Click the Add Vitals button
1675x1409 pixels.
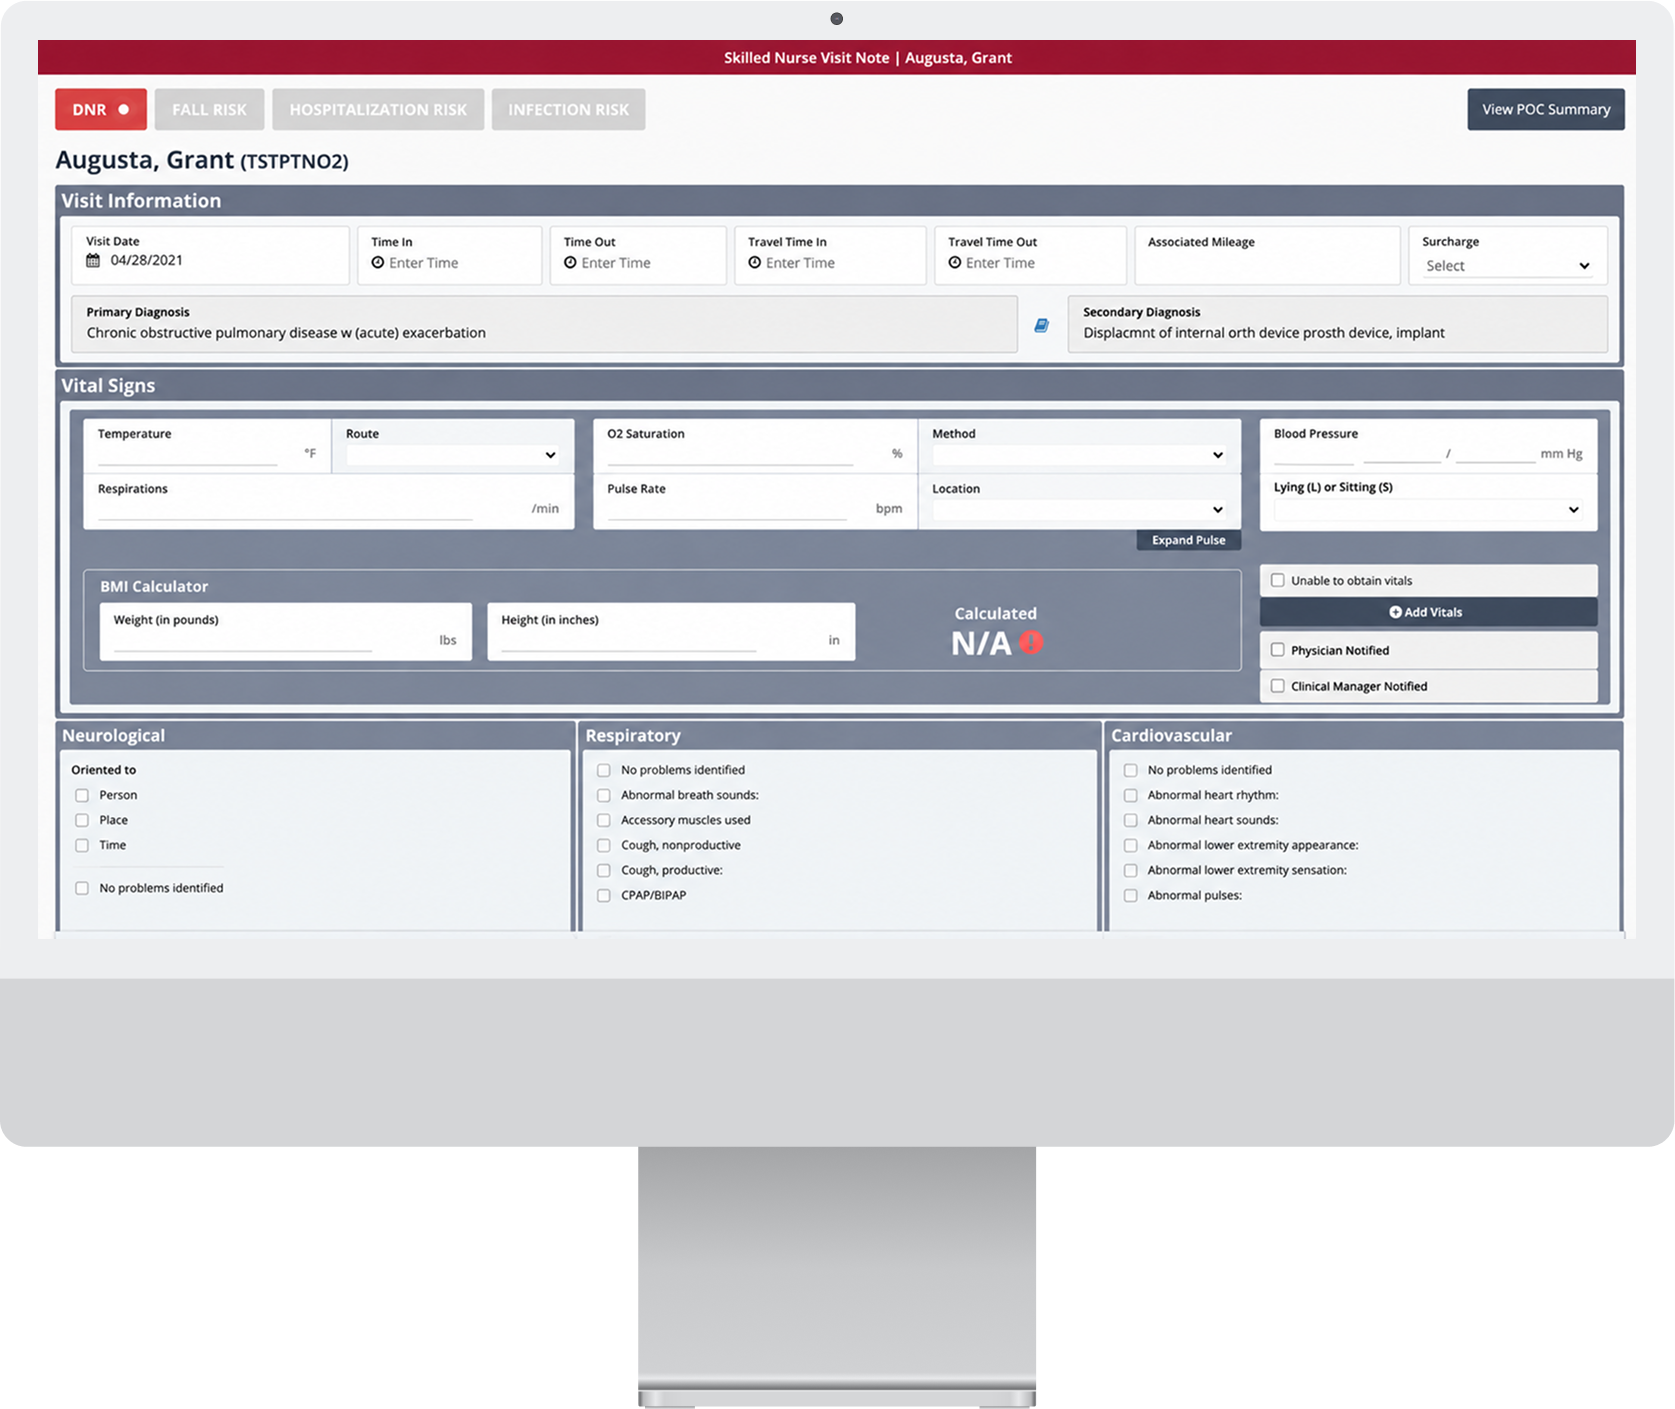pyautogui.click(x=1428, y=612)
